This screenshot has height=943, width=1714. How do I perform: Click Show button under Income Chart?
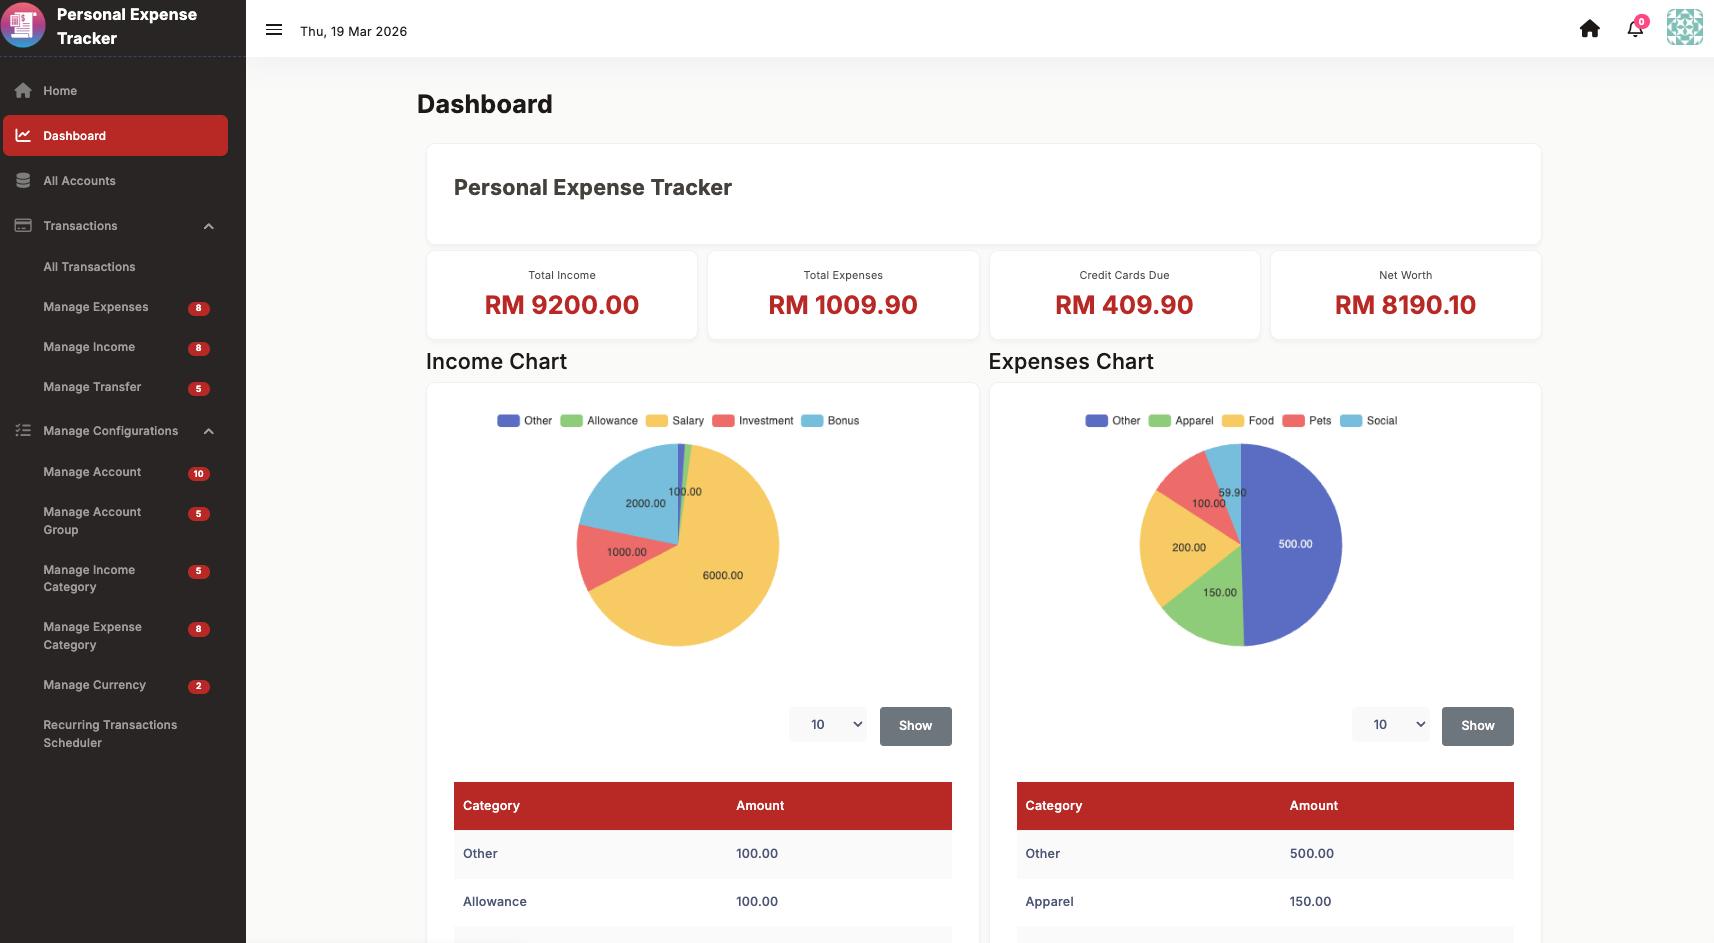[915, 726]
